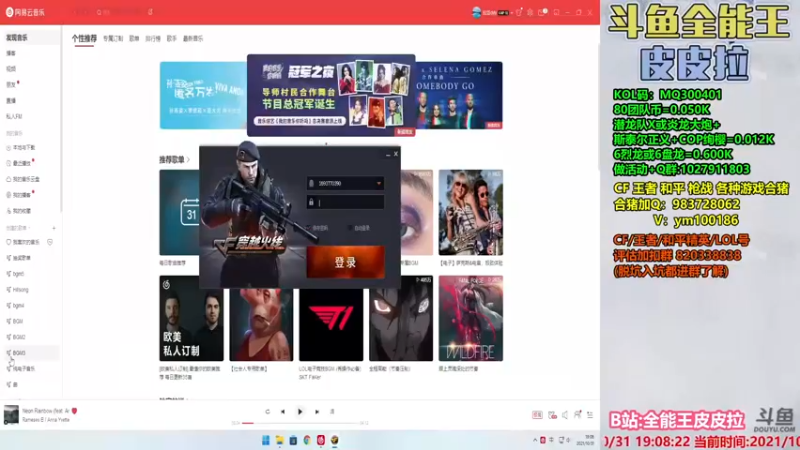Screen dimensions: 800x450
Task: Toggle remember password checkbox in CrossFire launcher
Action: [308, 228]
